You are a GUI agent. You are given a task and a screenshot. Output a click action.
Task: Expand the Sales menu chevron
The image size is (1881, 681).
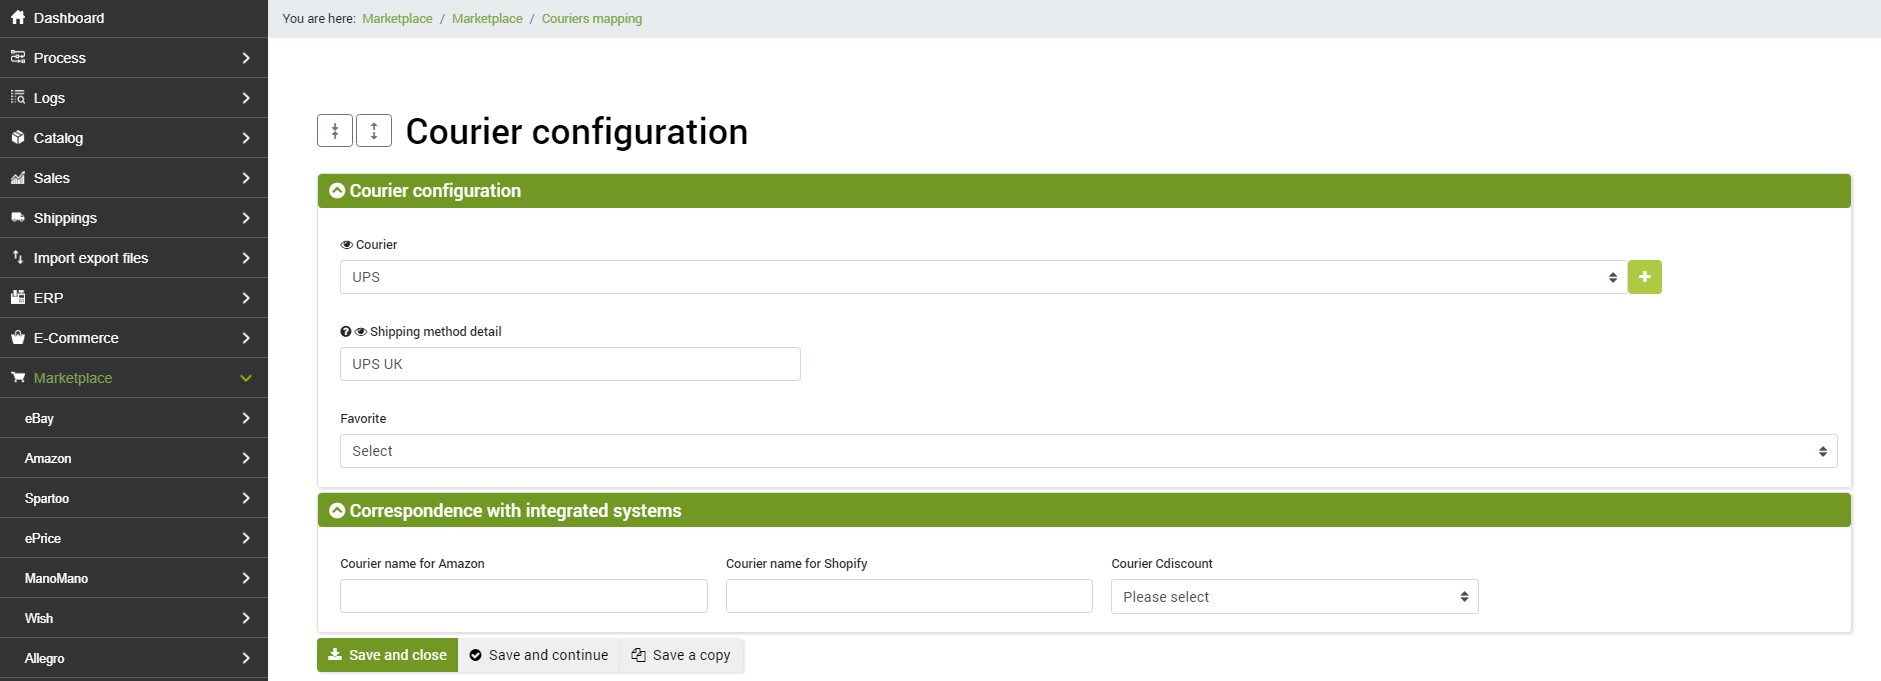(x=246, y=178)
